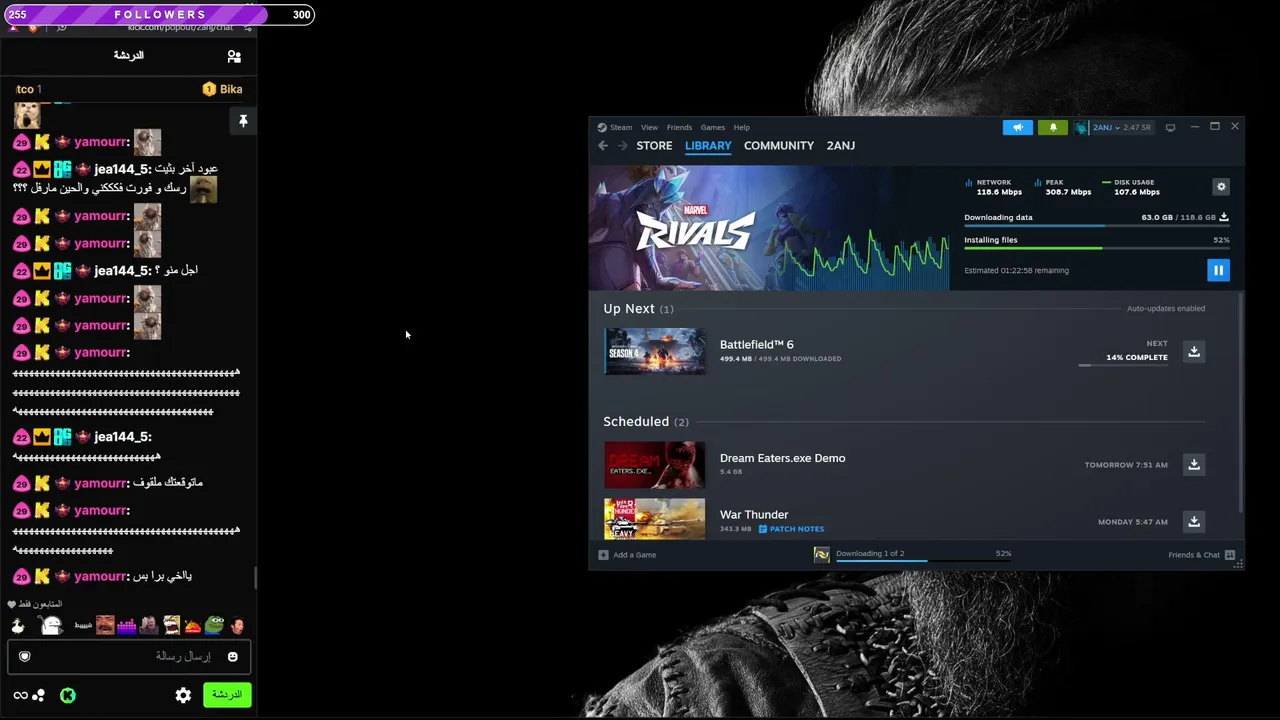Pause the Marvel Rivals download

pos(1218,270)
